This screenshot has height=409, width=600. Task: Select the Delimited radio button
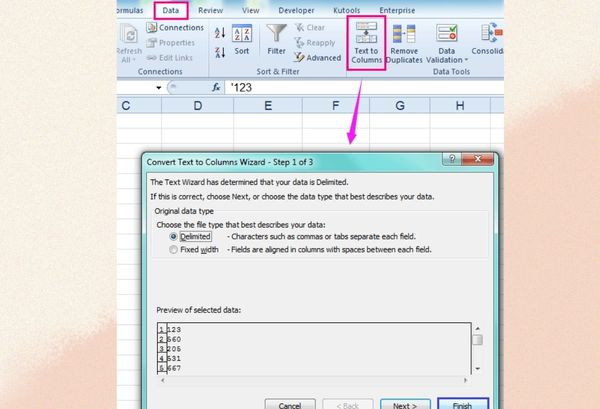(x=173, y=236)
